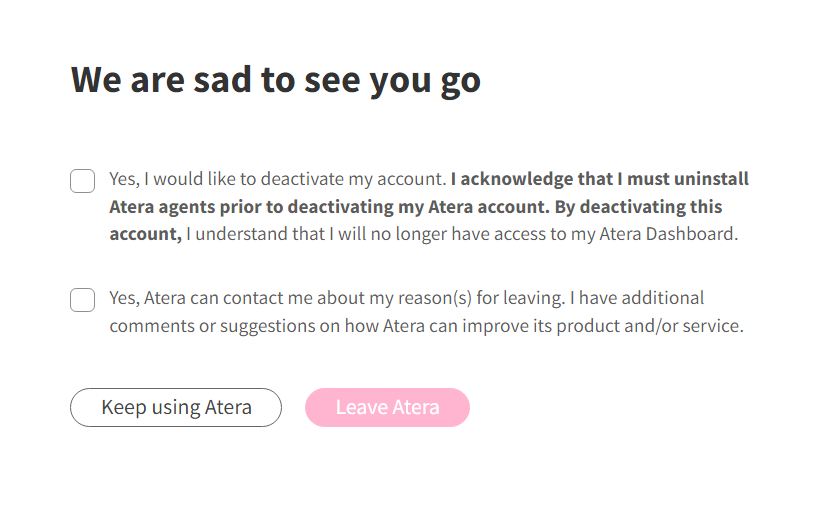
Task: Tick the box acknowledging Atera agents uninstall
Action: (82, 181)
